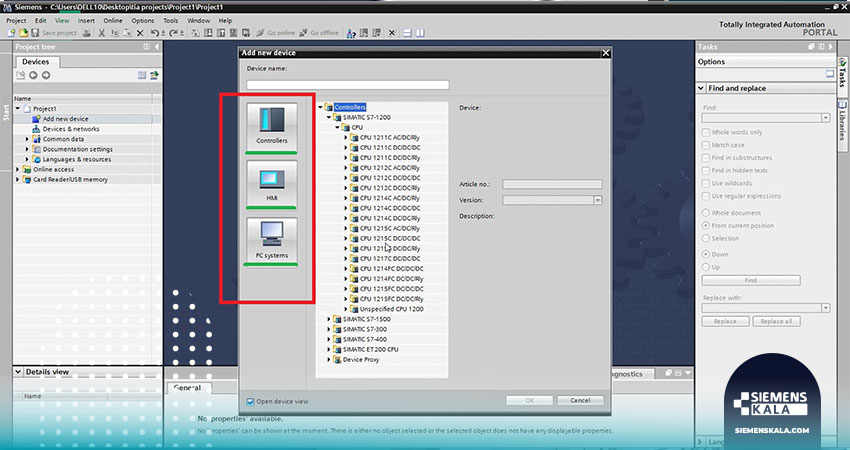This screenshot has height=450, width=850.
Task: Click the Split editor space vertically icon
Action: [420, 33]
